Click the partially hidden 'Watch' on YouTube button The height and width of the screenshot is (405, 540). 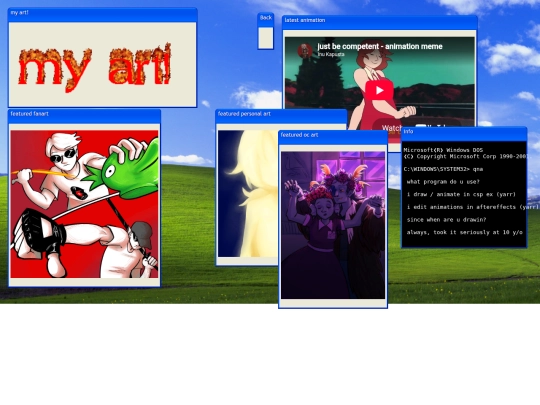point(391,127)
